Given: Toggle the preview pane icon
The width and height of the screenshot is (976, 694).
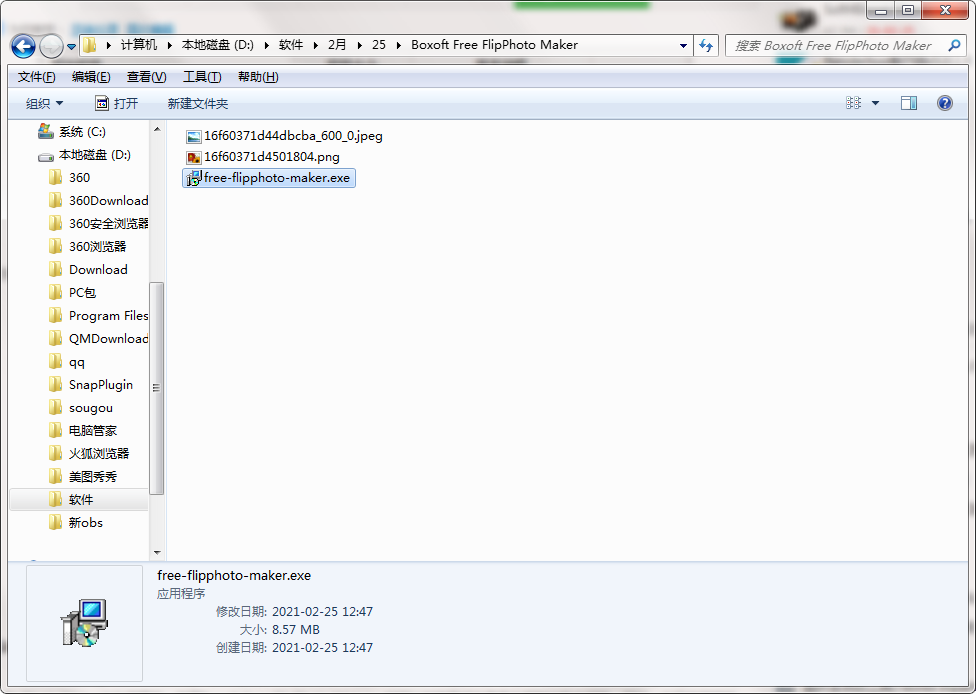Looking at the screenshot, I should [x=909, y=103].
